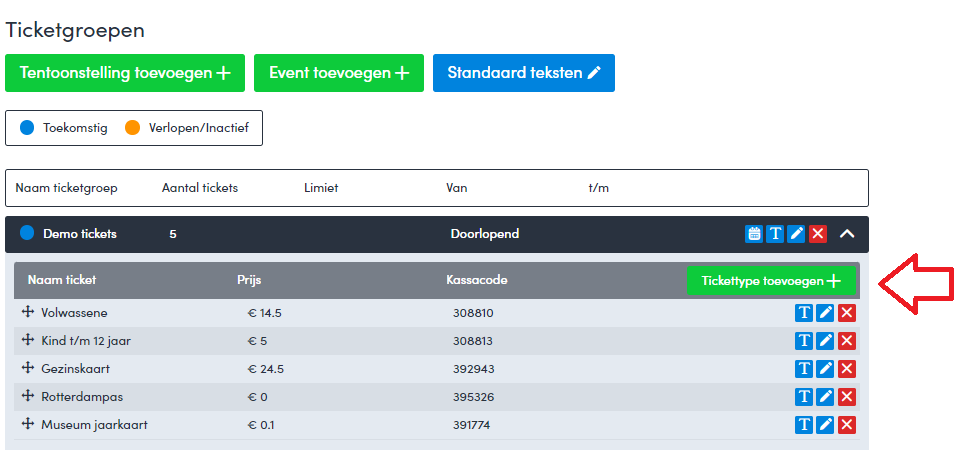This screenshot has height=453, width=972.
Task: Click text icon on Demo tickets header
Action: [775, 234]
